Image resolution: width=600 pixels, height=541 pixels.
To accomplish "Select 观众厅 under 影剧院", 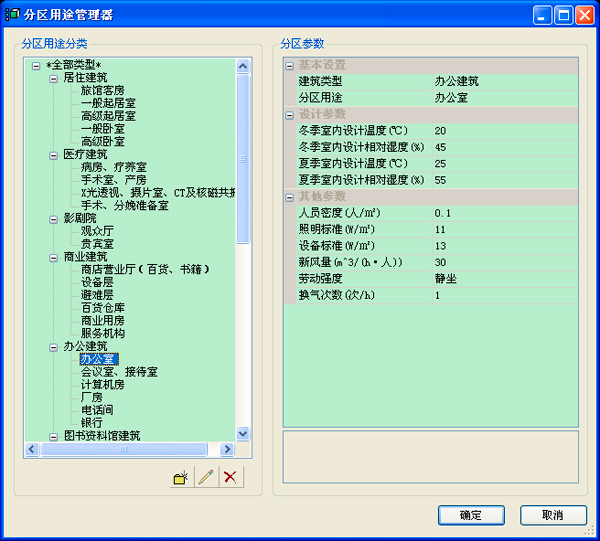I will point(96,231).
